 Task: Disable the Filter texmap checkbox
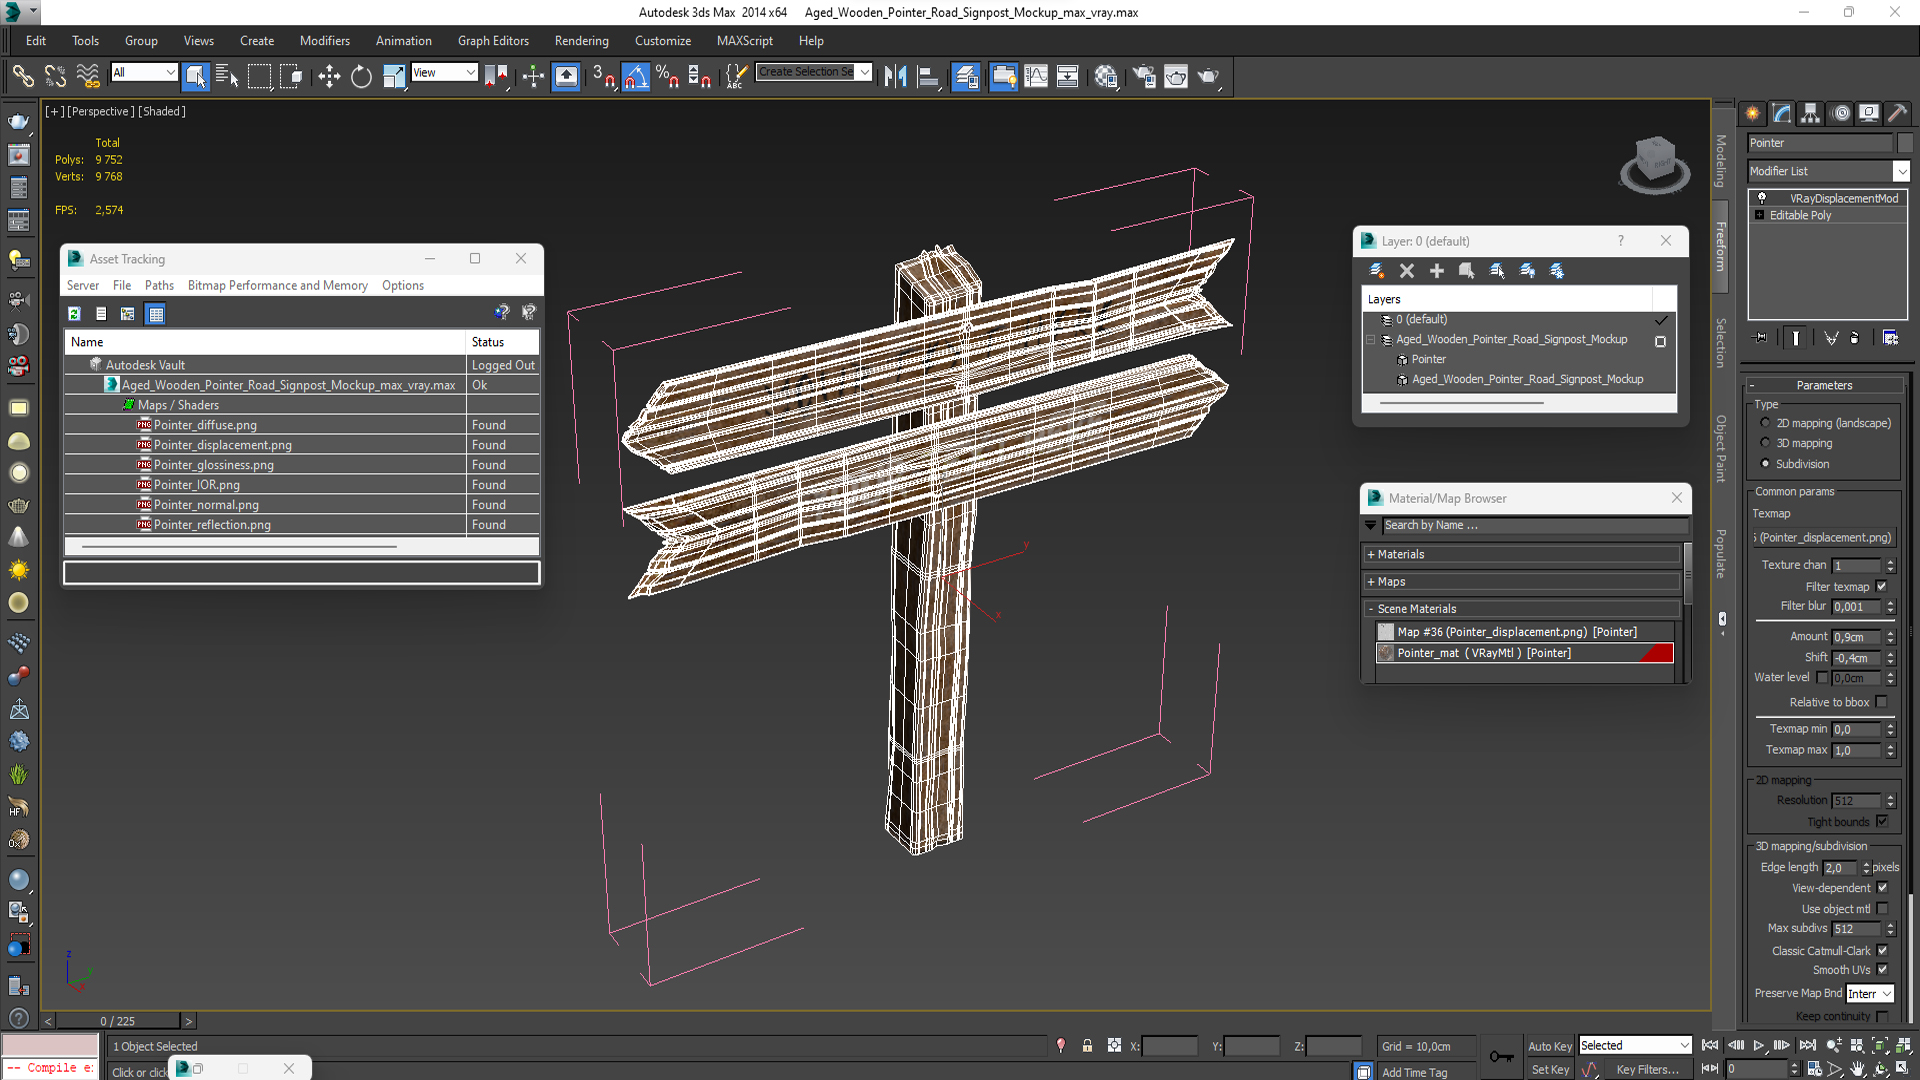point(1882,586)
